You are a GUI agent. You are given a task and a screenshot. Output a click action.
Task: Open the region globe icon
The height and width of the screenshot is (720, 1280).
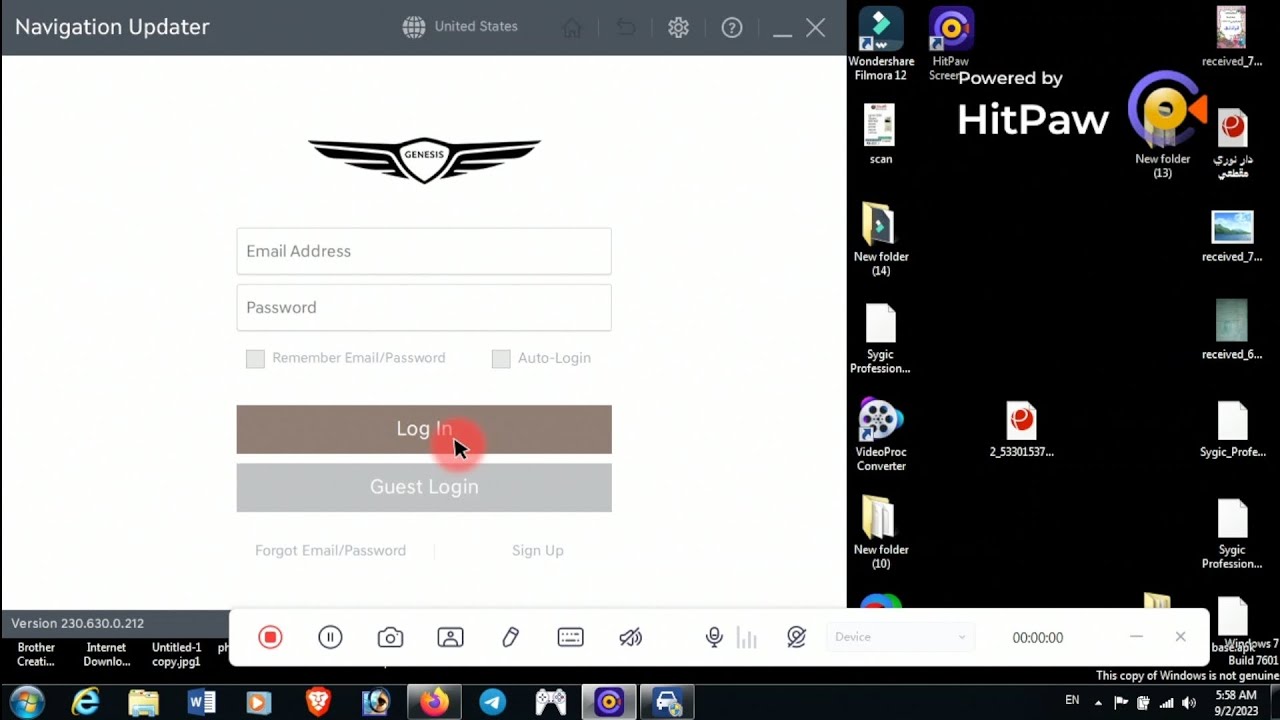click(413, 27)
